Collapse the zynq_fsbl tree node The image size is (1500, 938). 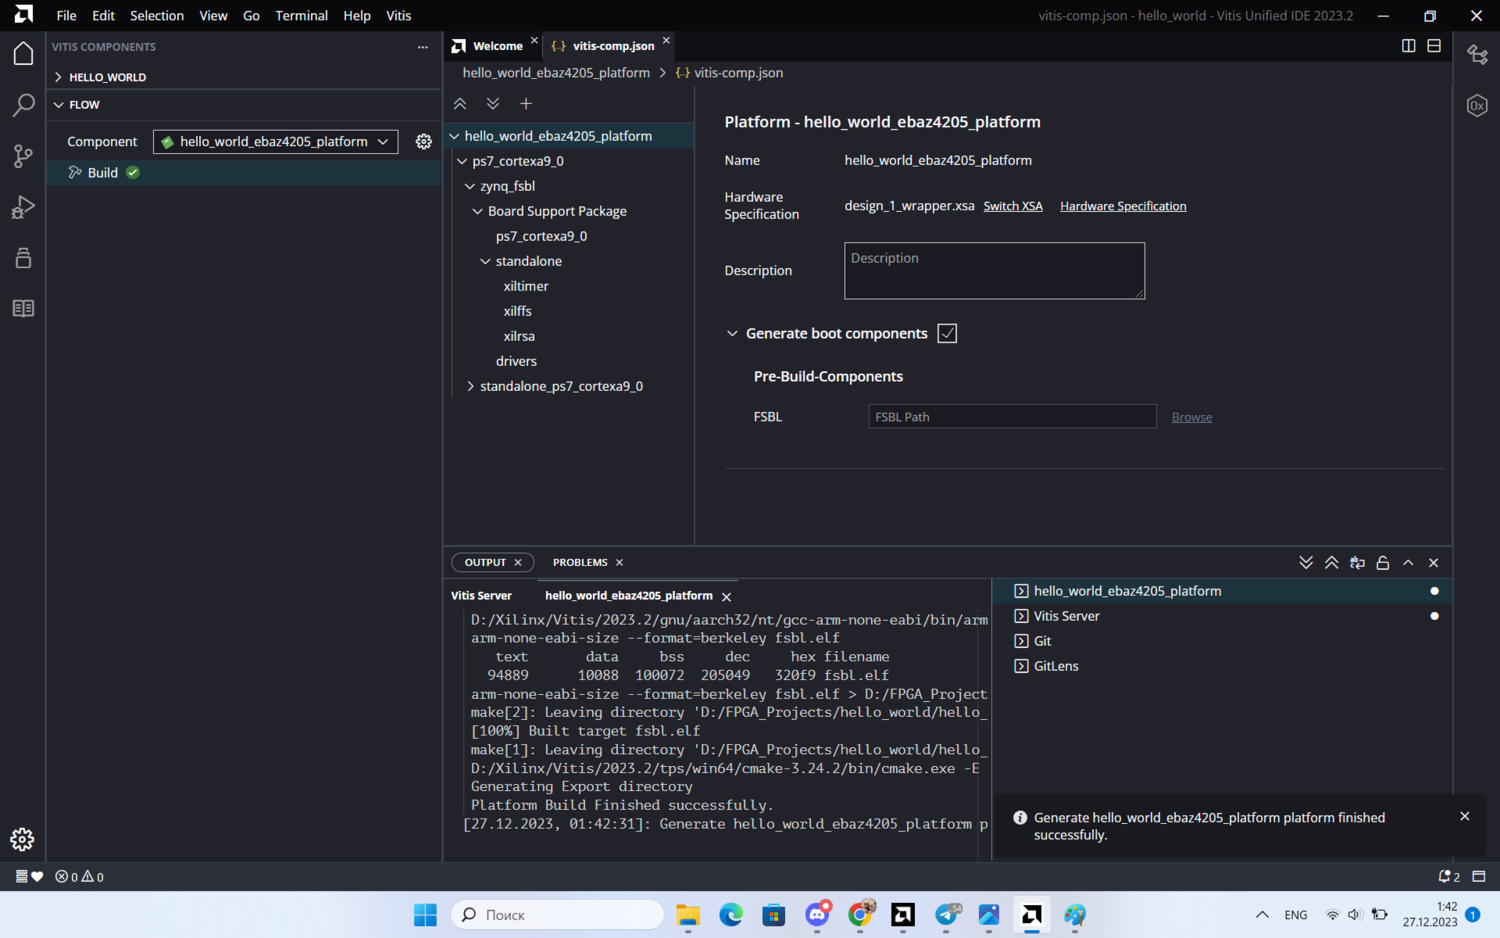470,186
